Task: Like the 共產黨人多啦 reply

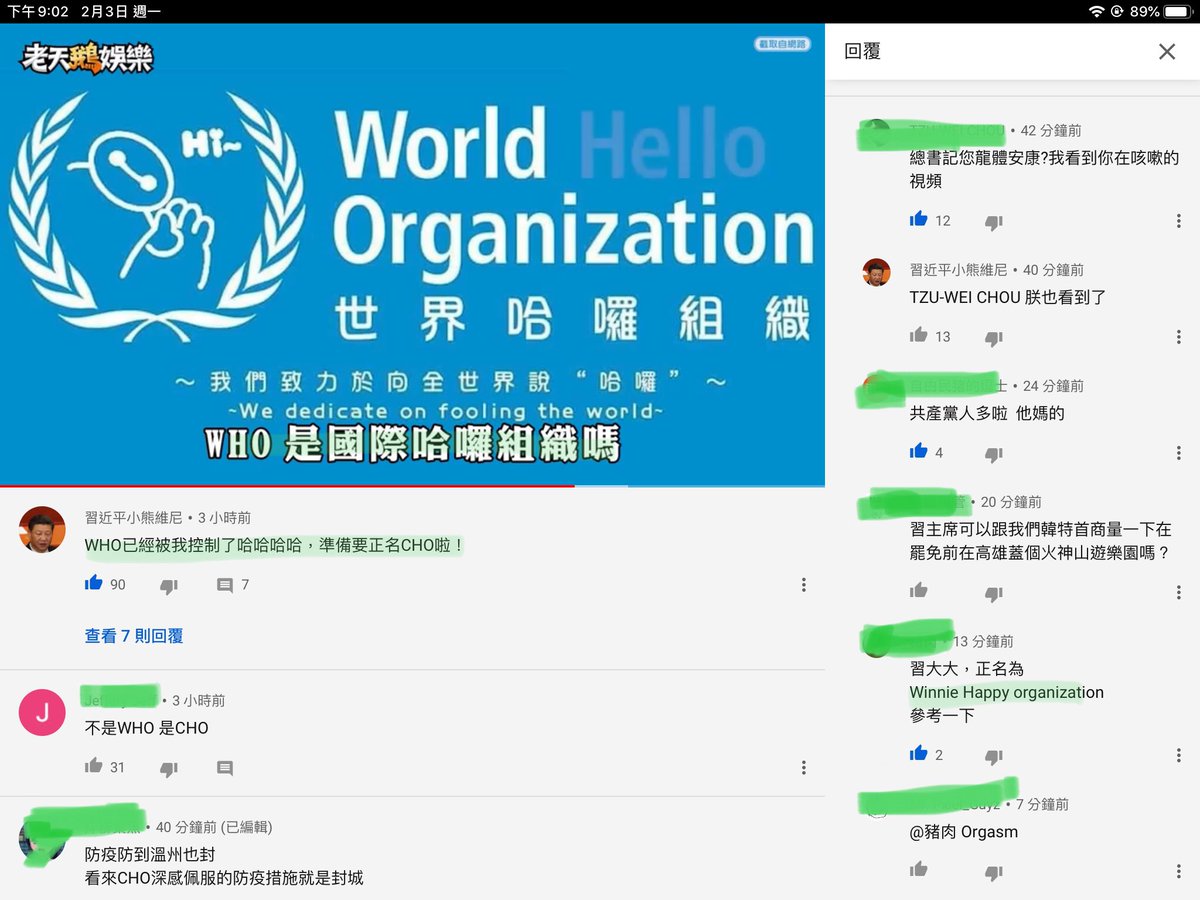Action: tap(919, 451)
